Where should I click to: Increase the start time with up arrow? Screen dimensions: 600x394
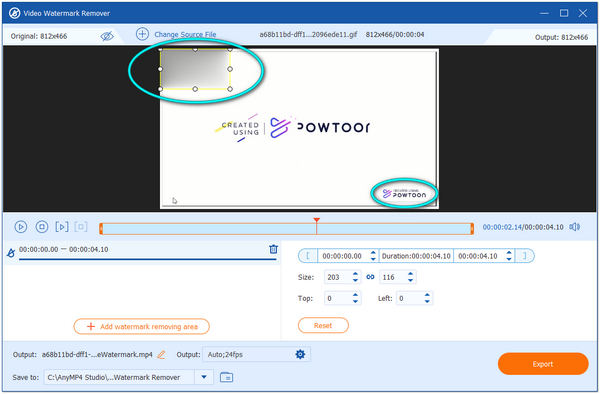pyautogui.click(x=373, y=252)
